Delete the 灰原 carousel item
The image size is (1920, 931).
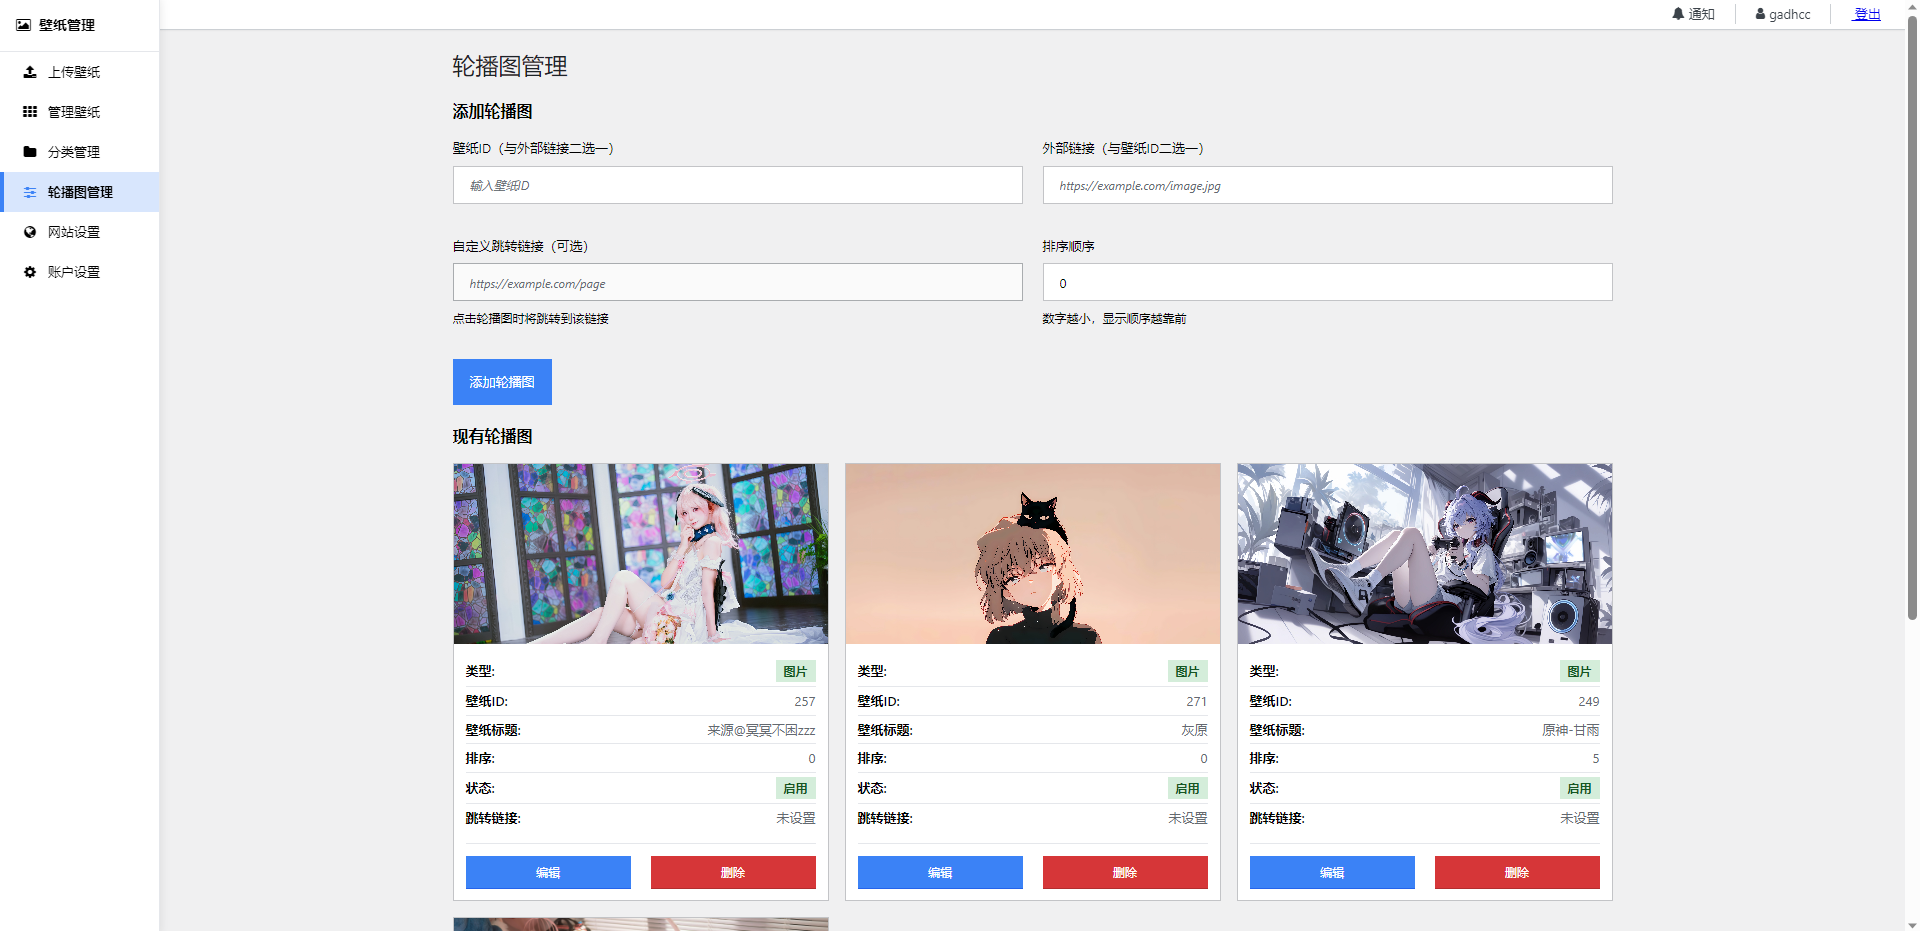[x=1125, y=872]
